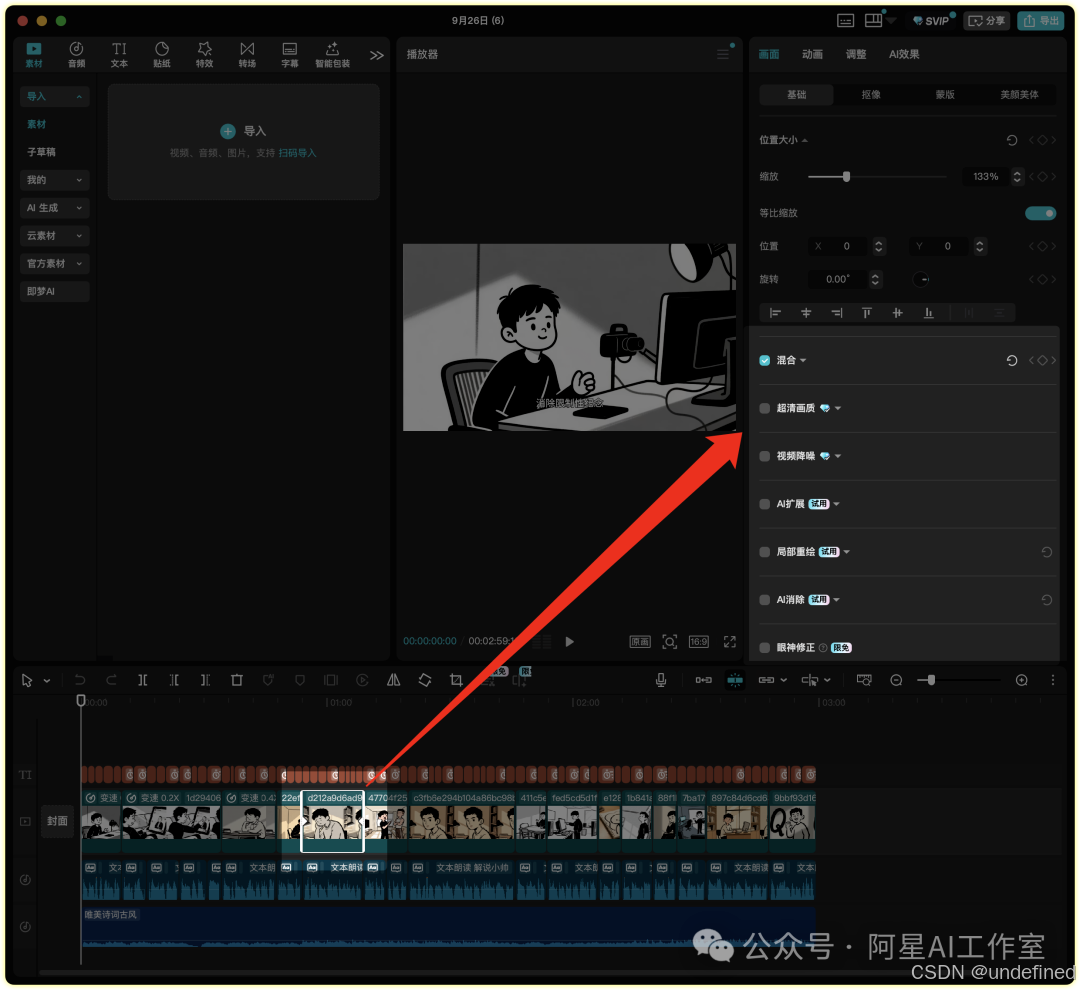
Task: Click the undo arrow in timeline toolbar
Action: pos(80,680)
